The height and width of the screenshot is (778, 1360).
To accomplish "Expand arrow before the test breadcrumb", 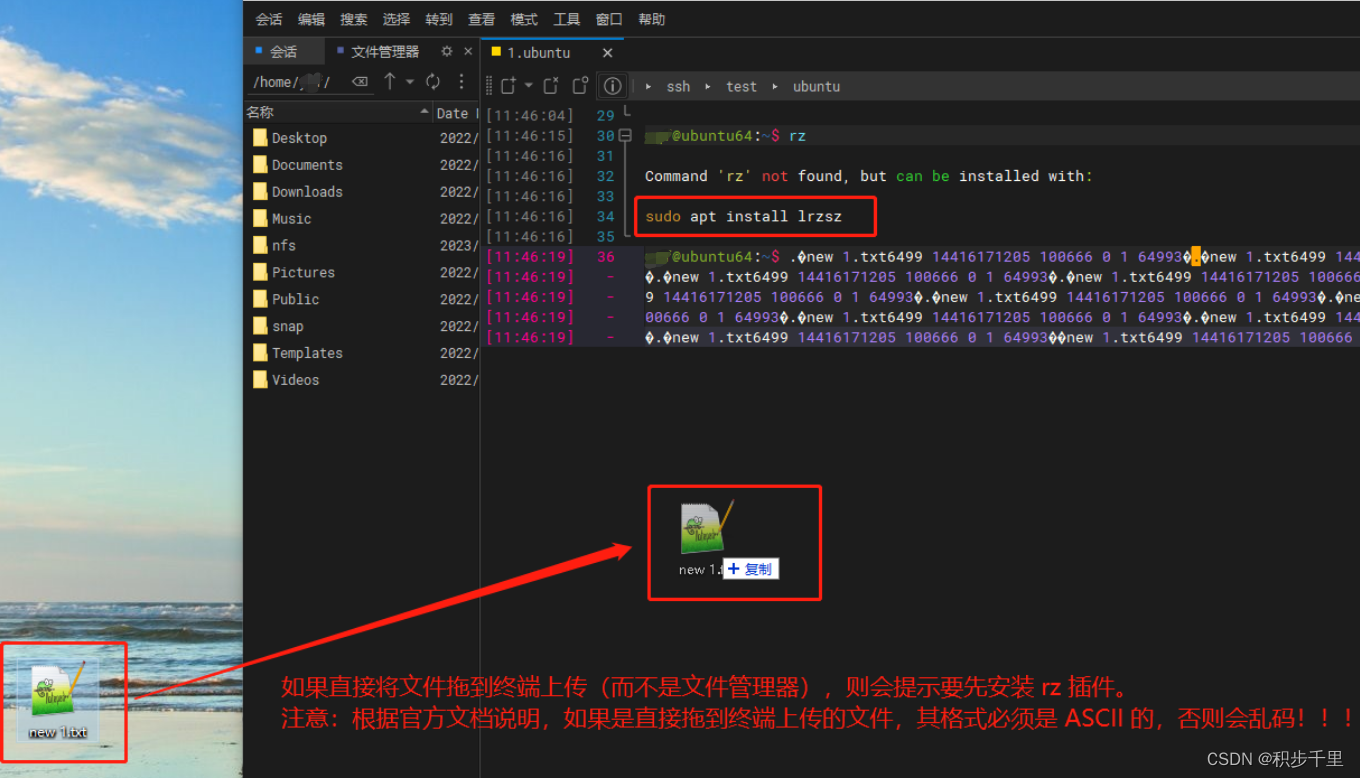I will tap(709, 87).
